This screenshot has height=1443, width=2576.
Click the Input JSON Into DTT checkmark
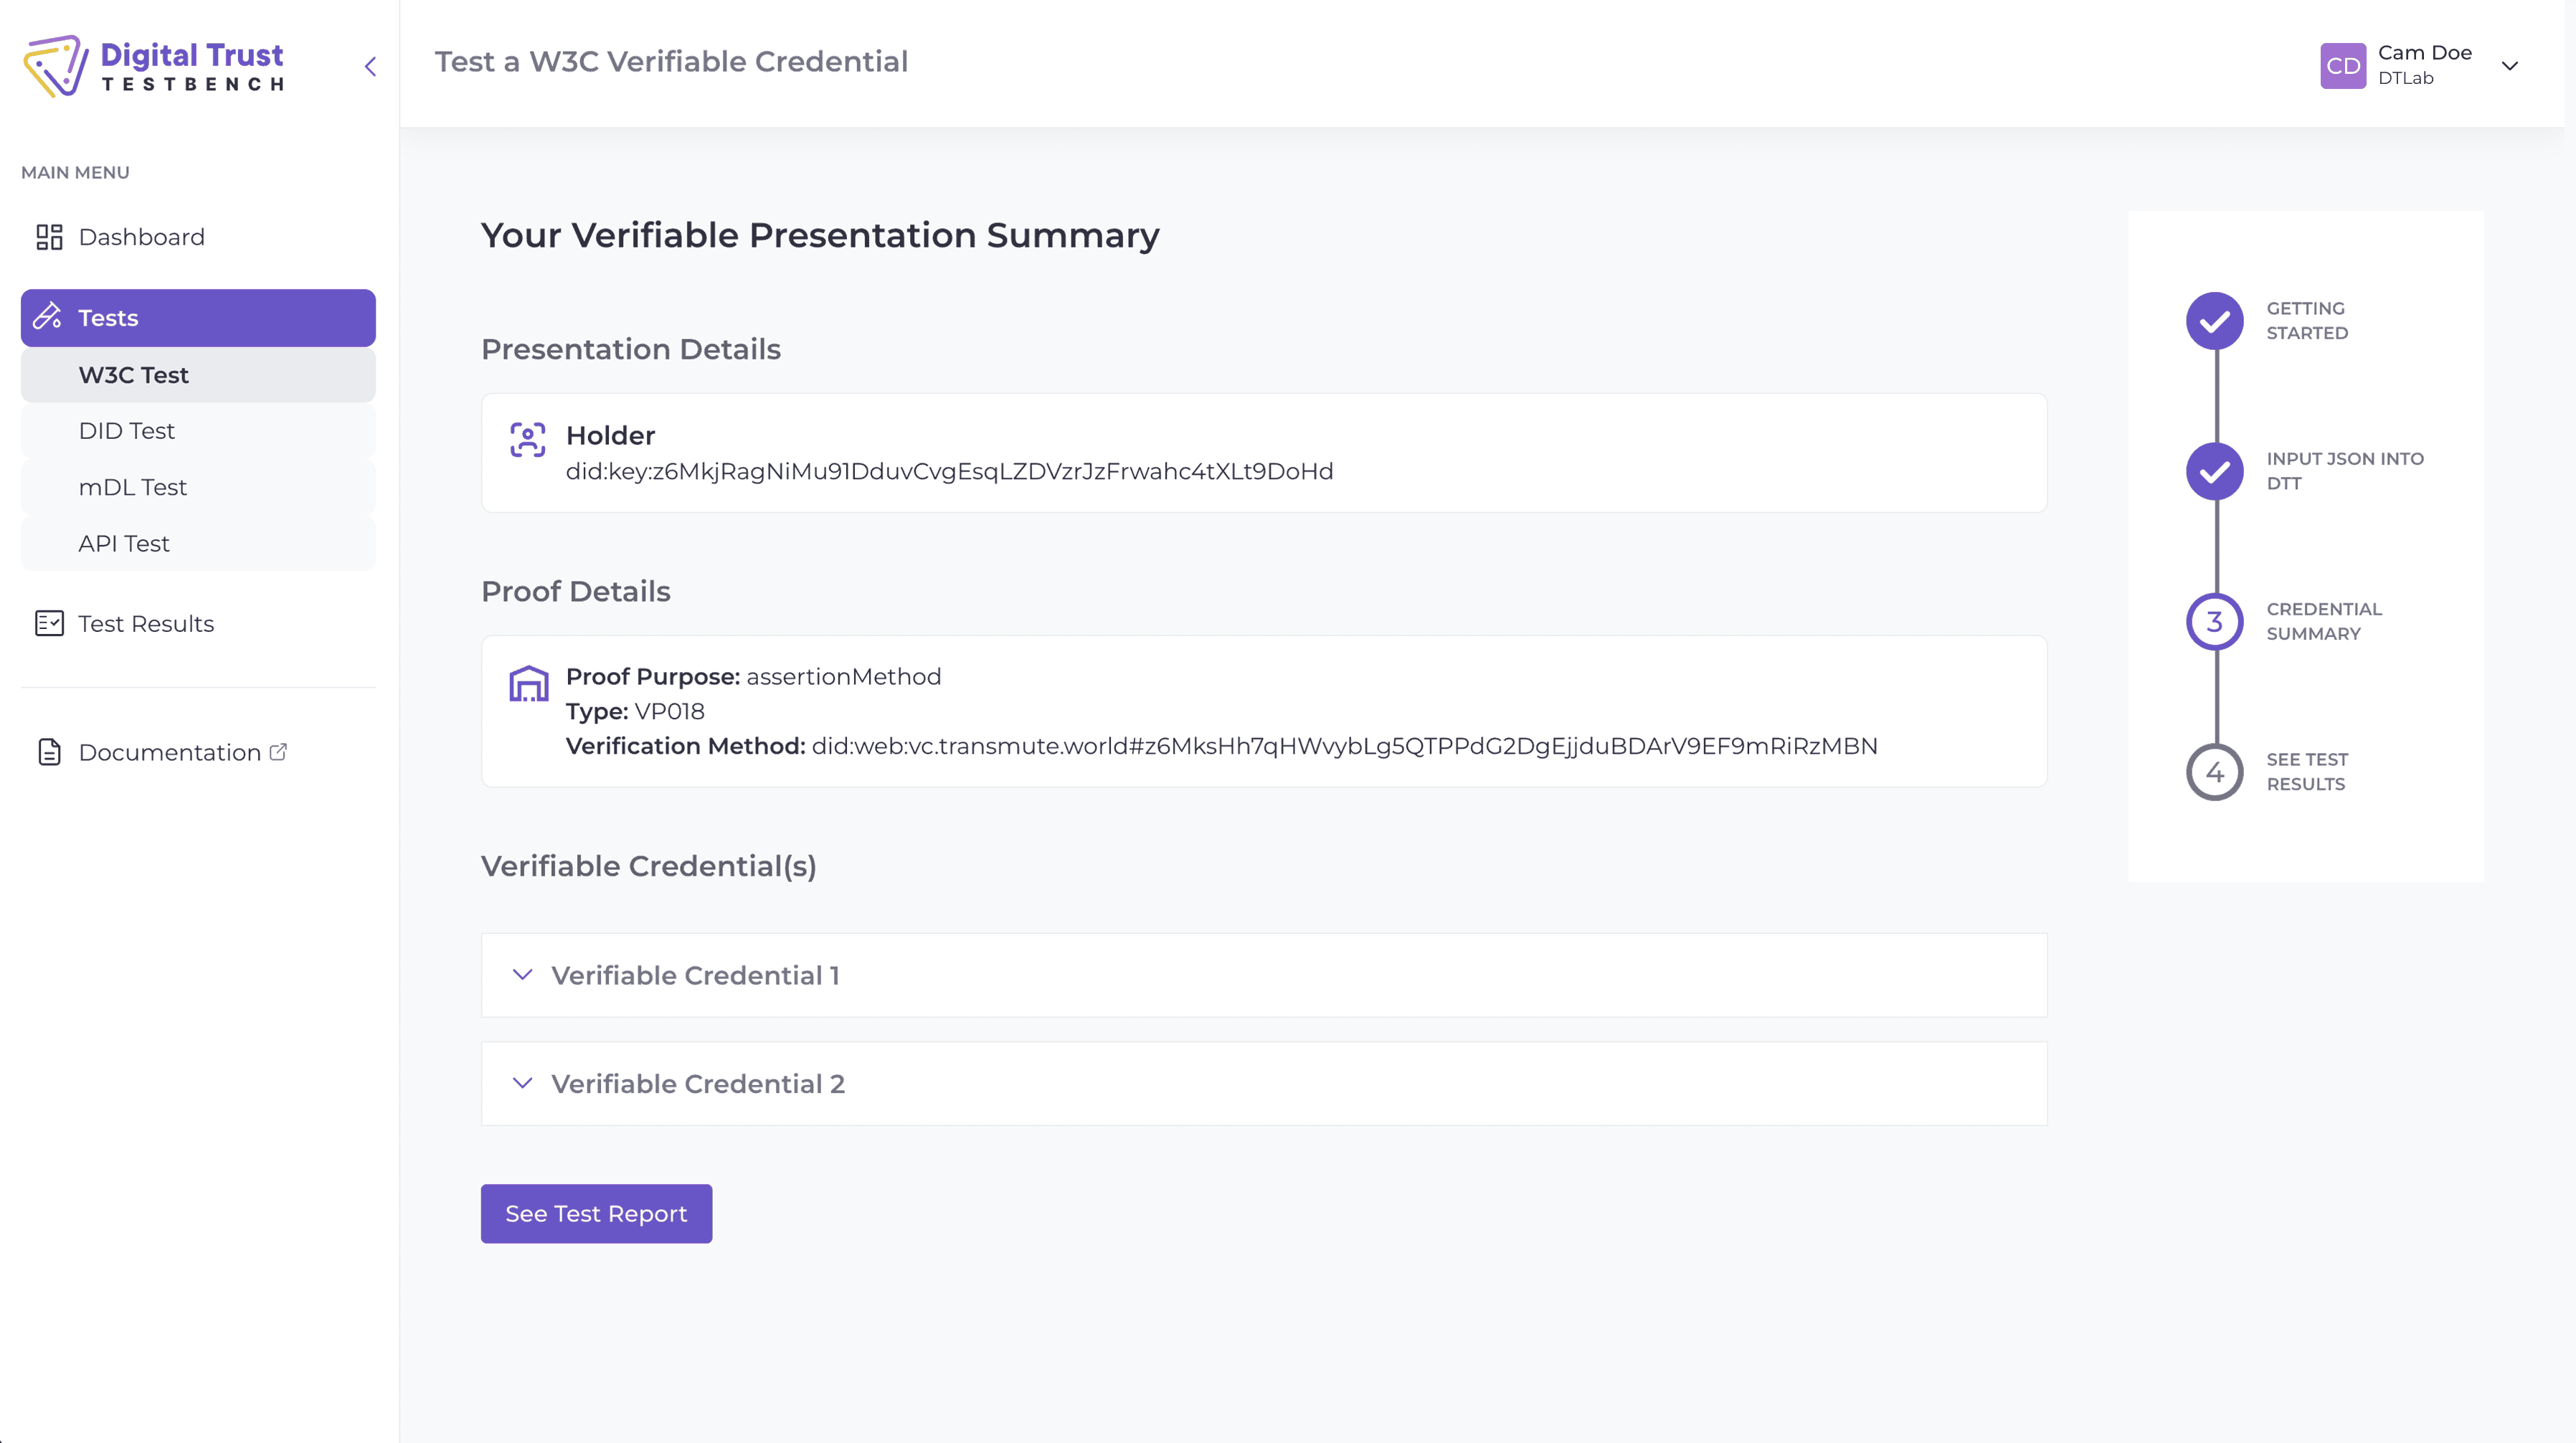(x=2215, y=472)
